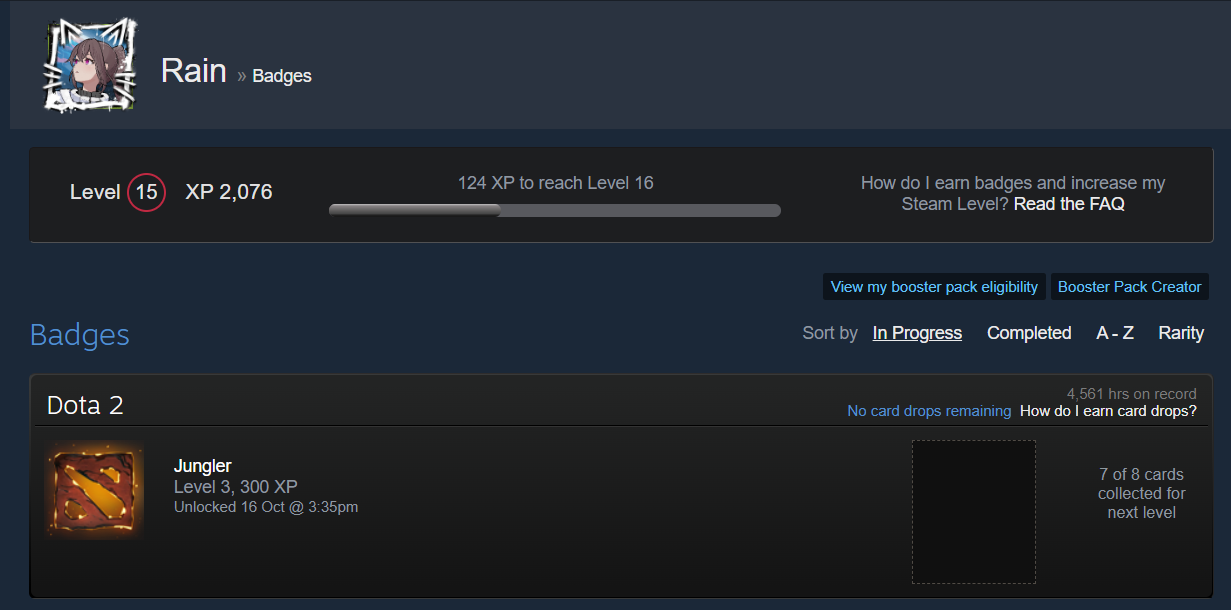
Task: Click the Jungler badge name
Action: point(203,466)
